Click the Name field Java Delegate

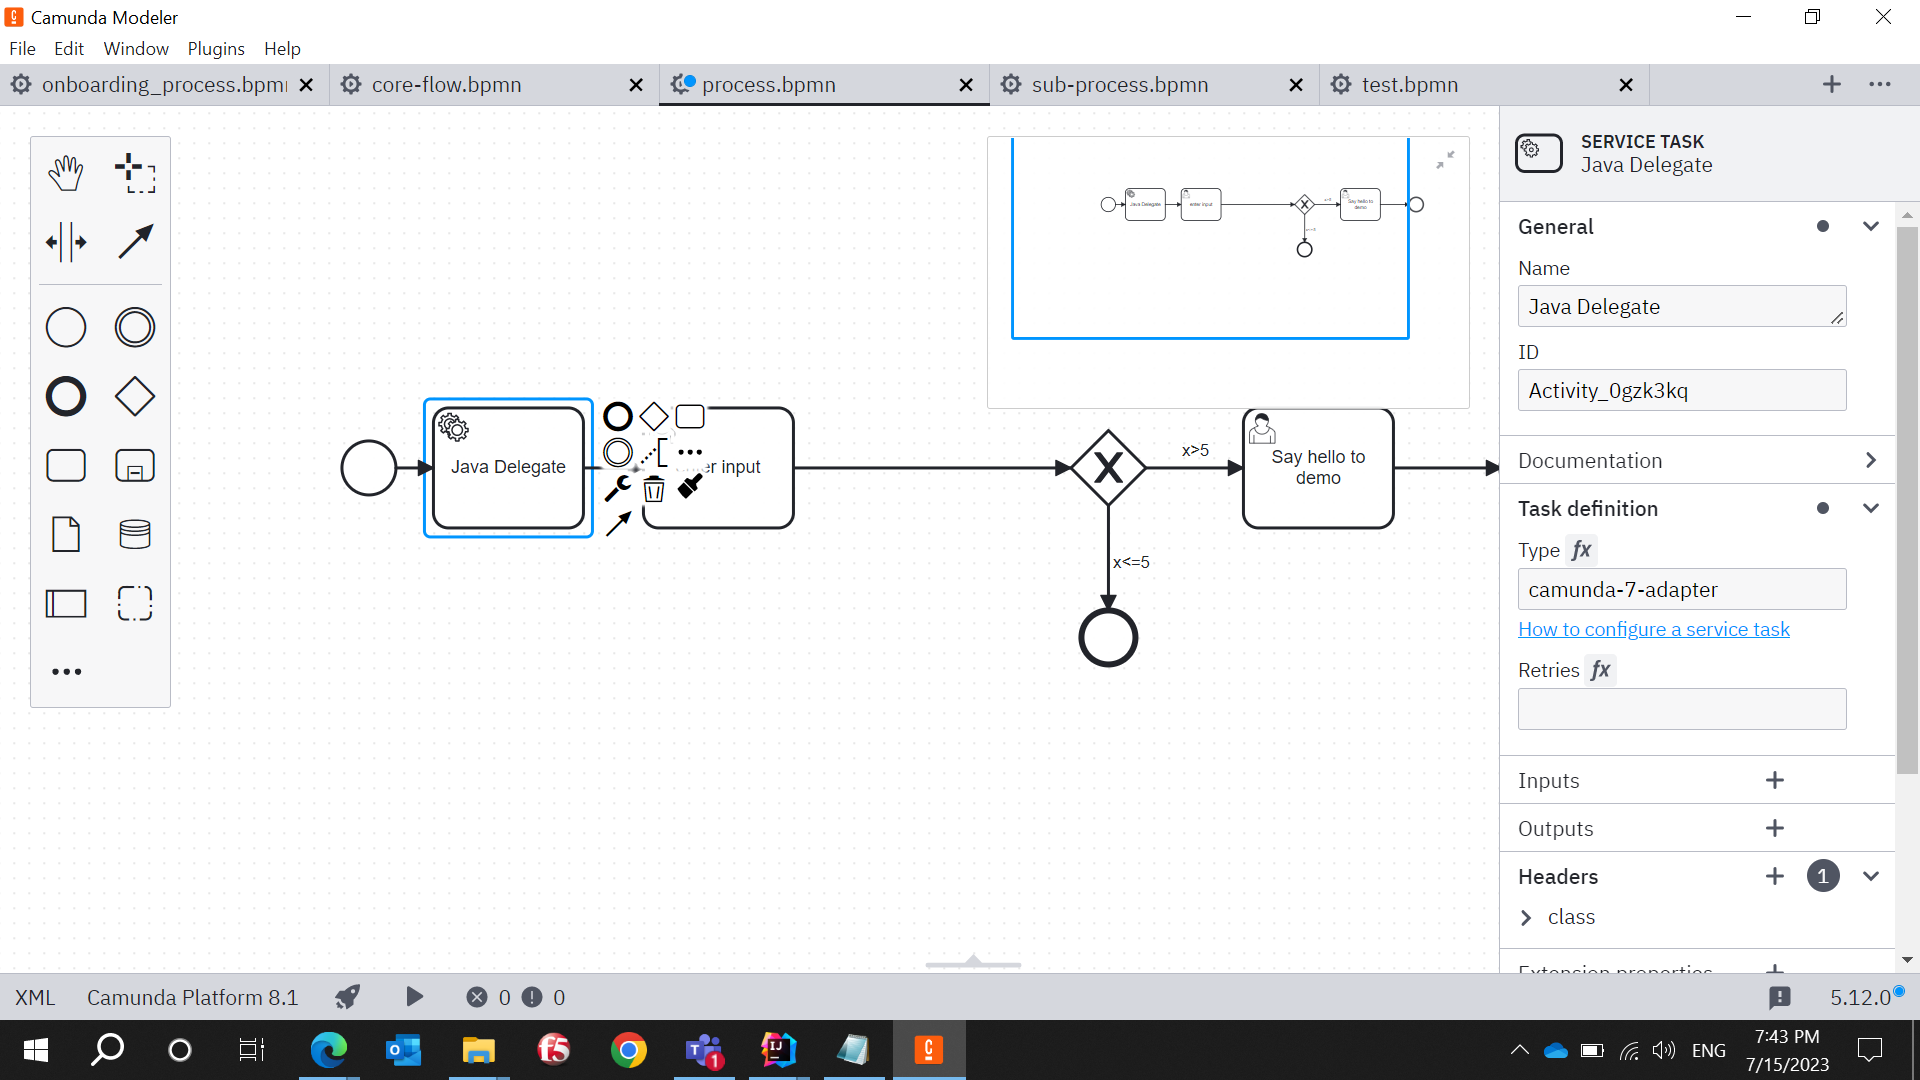pos(1682,306)
